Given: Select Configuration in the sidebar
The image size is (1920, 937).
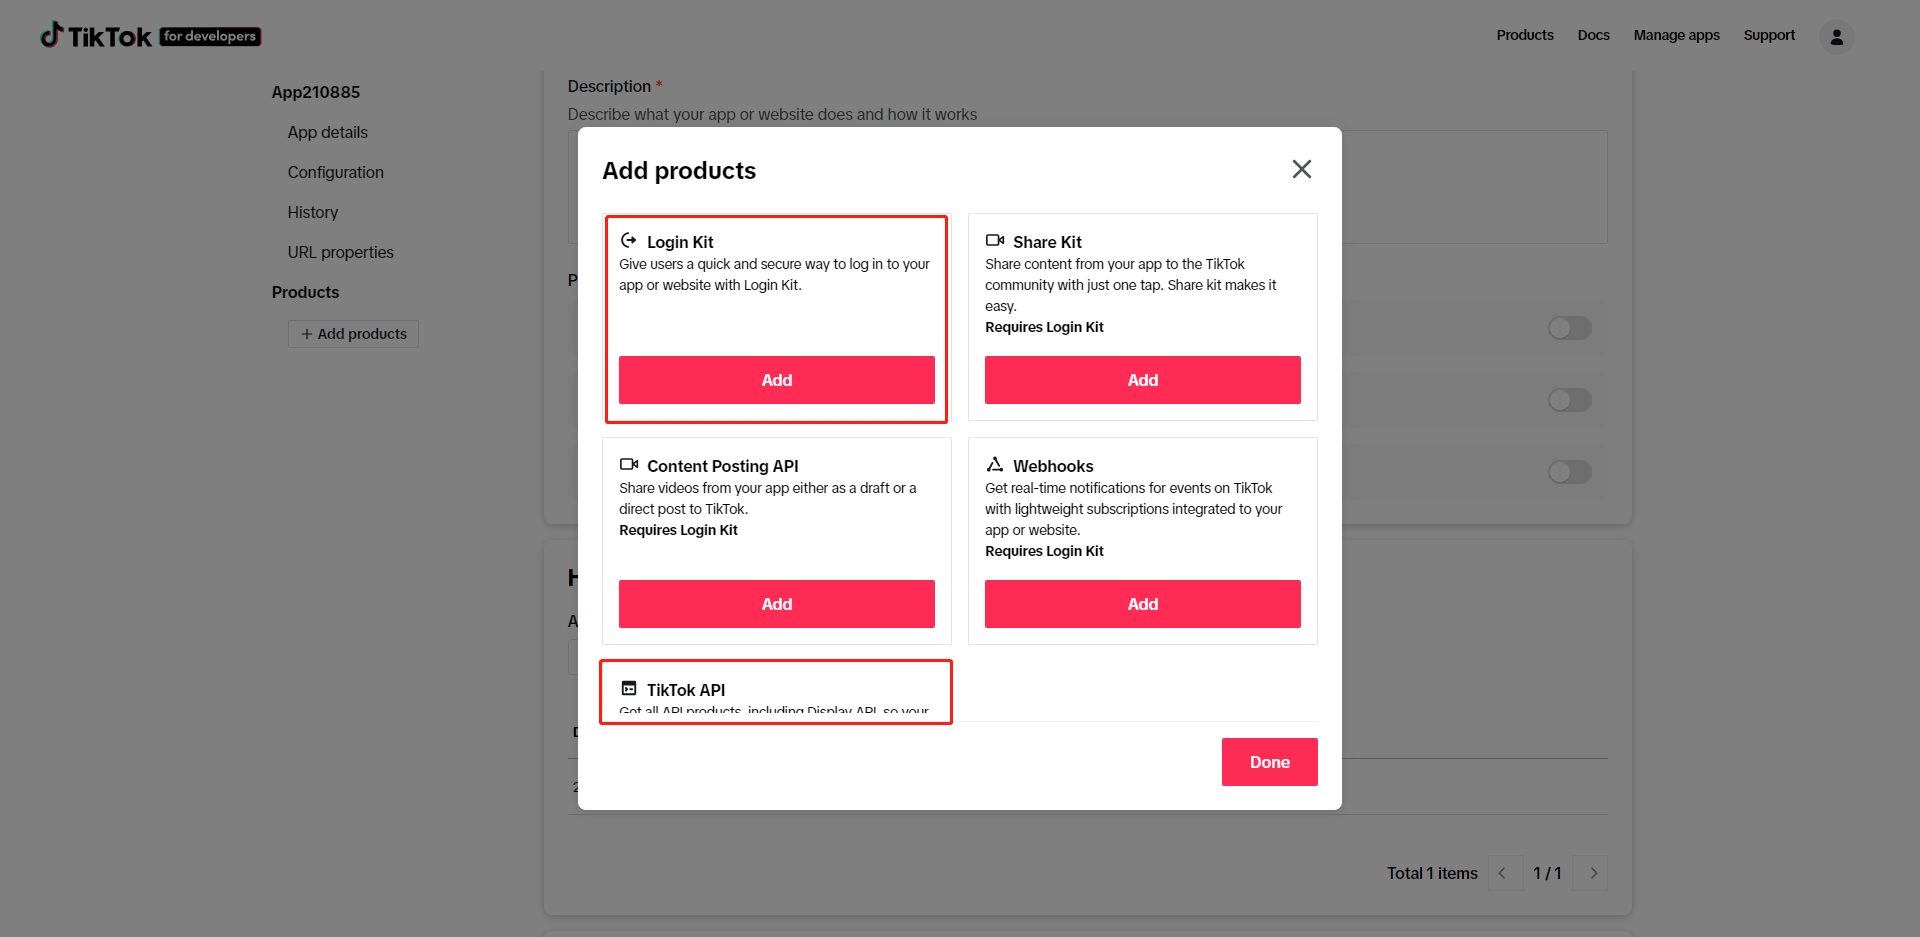Looking at the screenshot, I should pyautogui.click(x=336, y=172).
